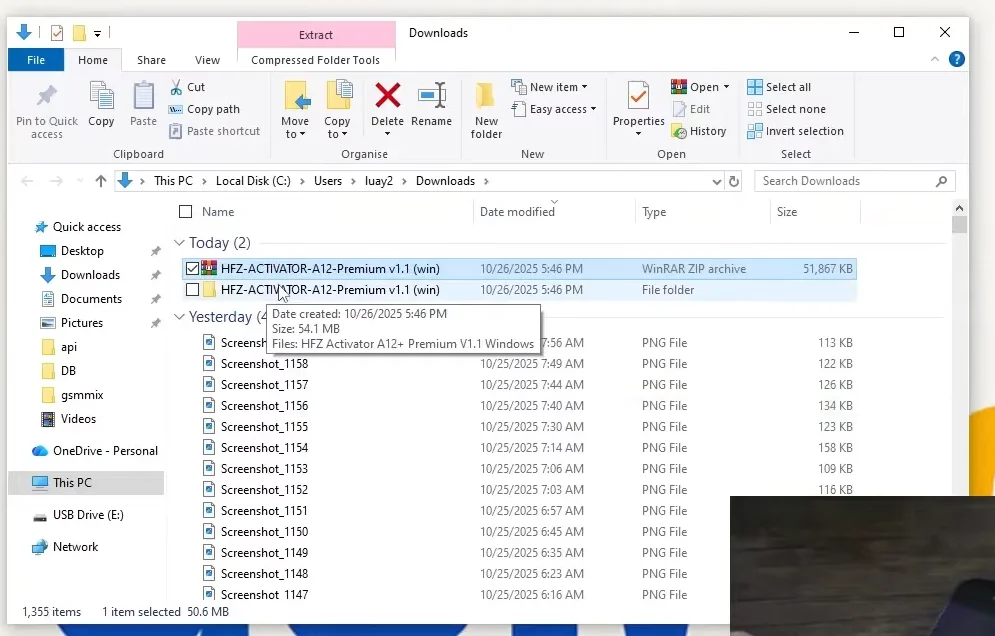Uncheck the WinRAR ZIP archive row checkbox

(x=192, y=268)
